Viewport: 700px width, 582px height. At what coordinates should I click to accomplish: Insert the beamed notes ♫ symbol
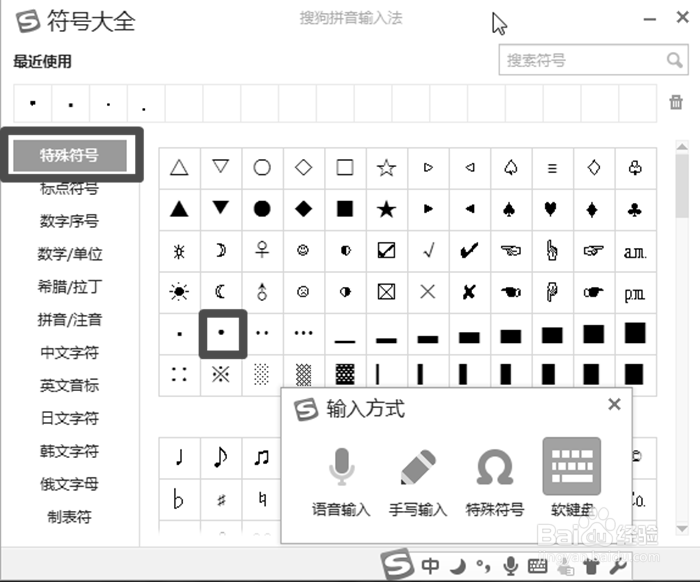click(262, 457)
